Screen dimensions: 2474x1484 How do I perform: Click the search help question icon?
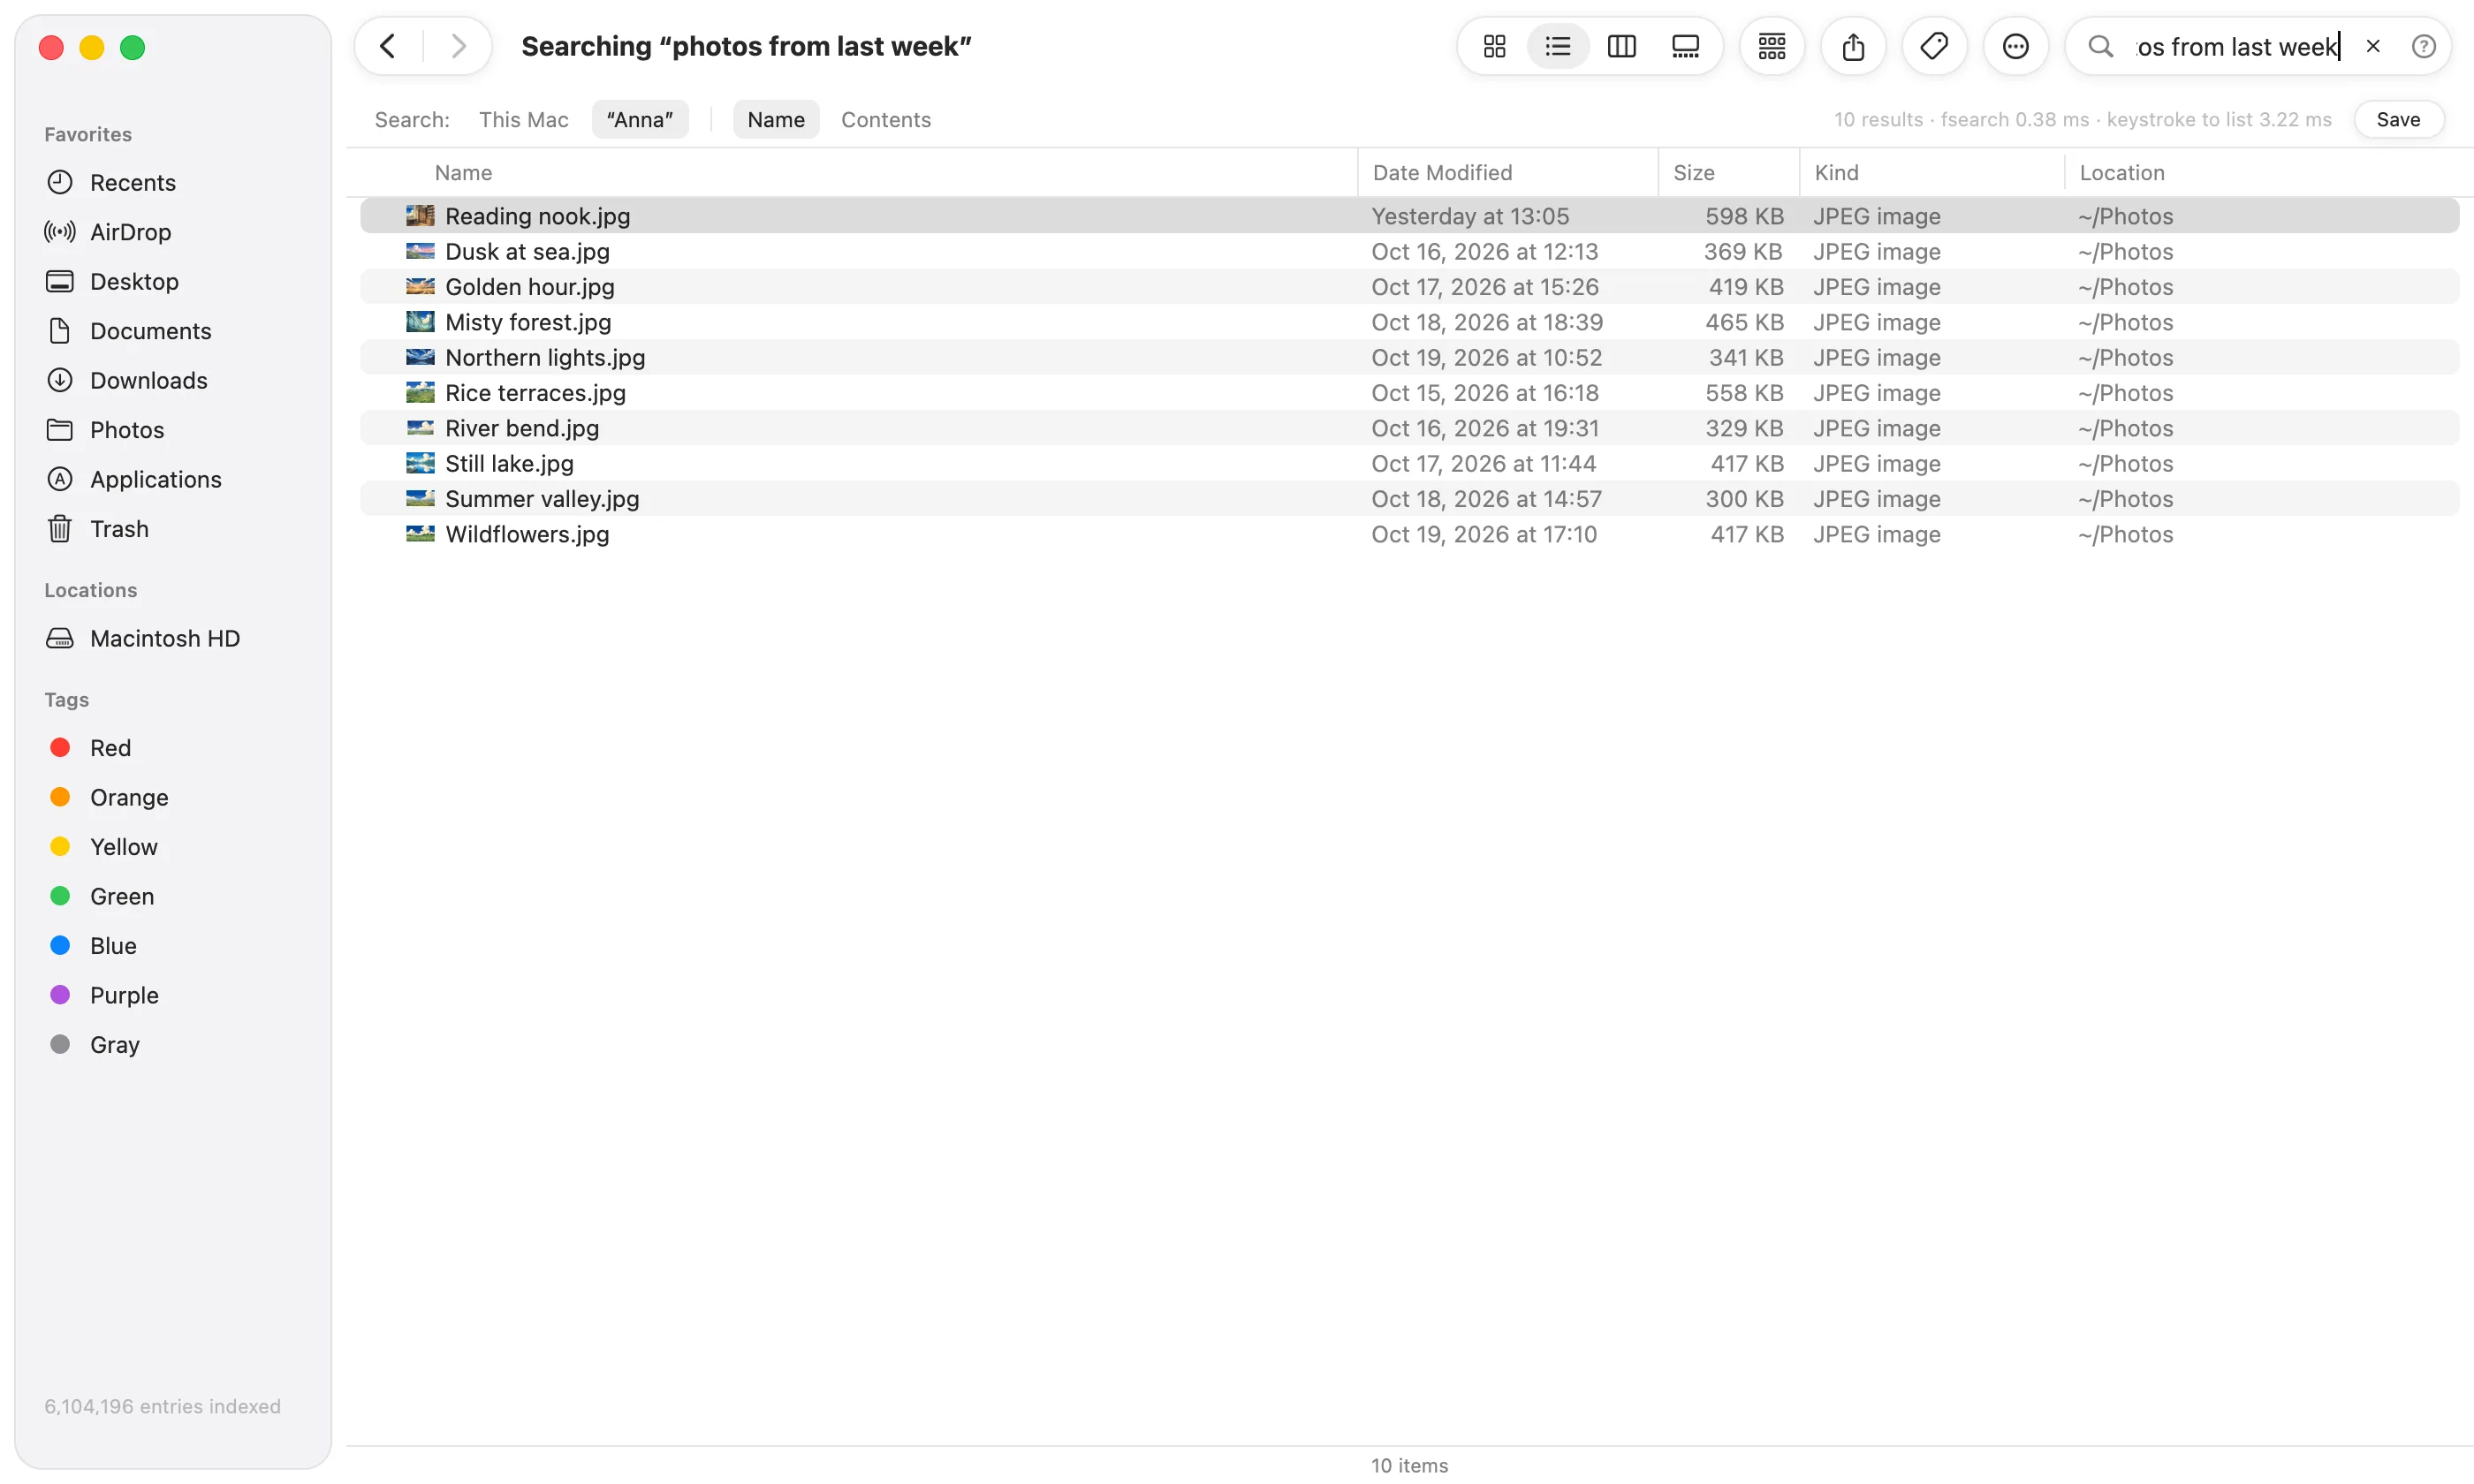2423,46
